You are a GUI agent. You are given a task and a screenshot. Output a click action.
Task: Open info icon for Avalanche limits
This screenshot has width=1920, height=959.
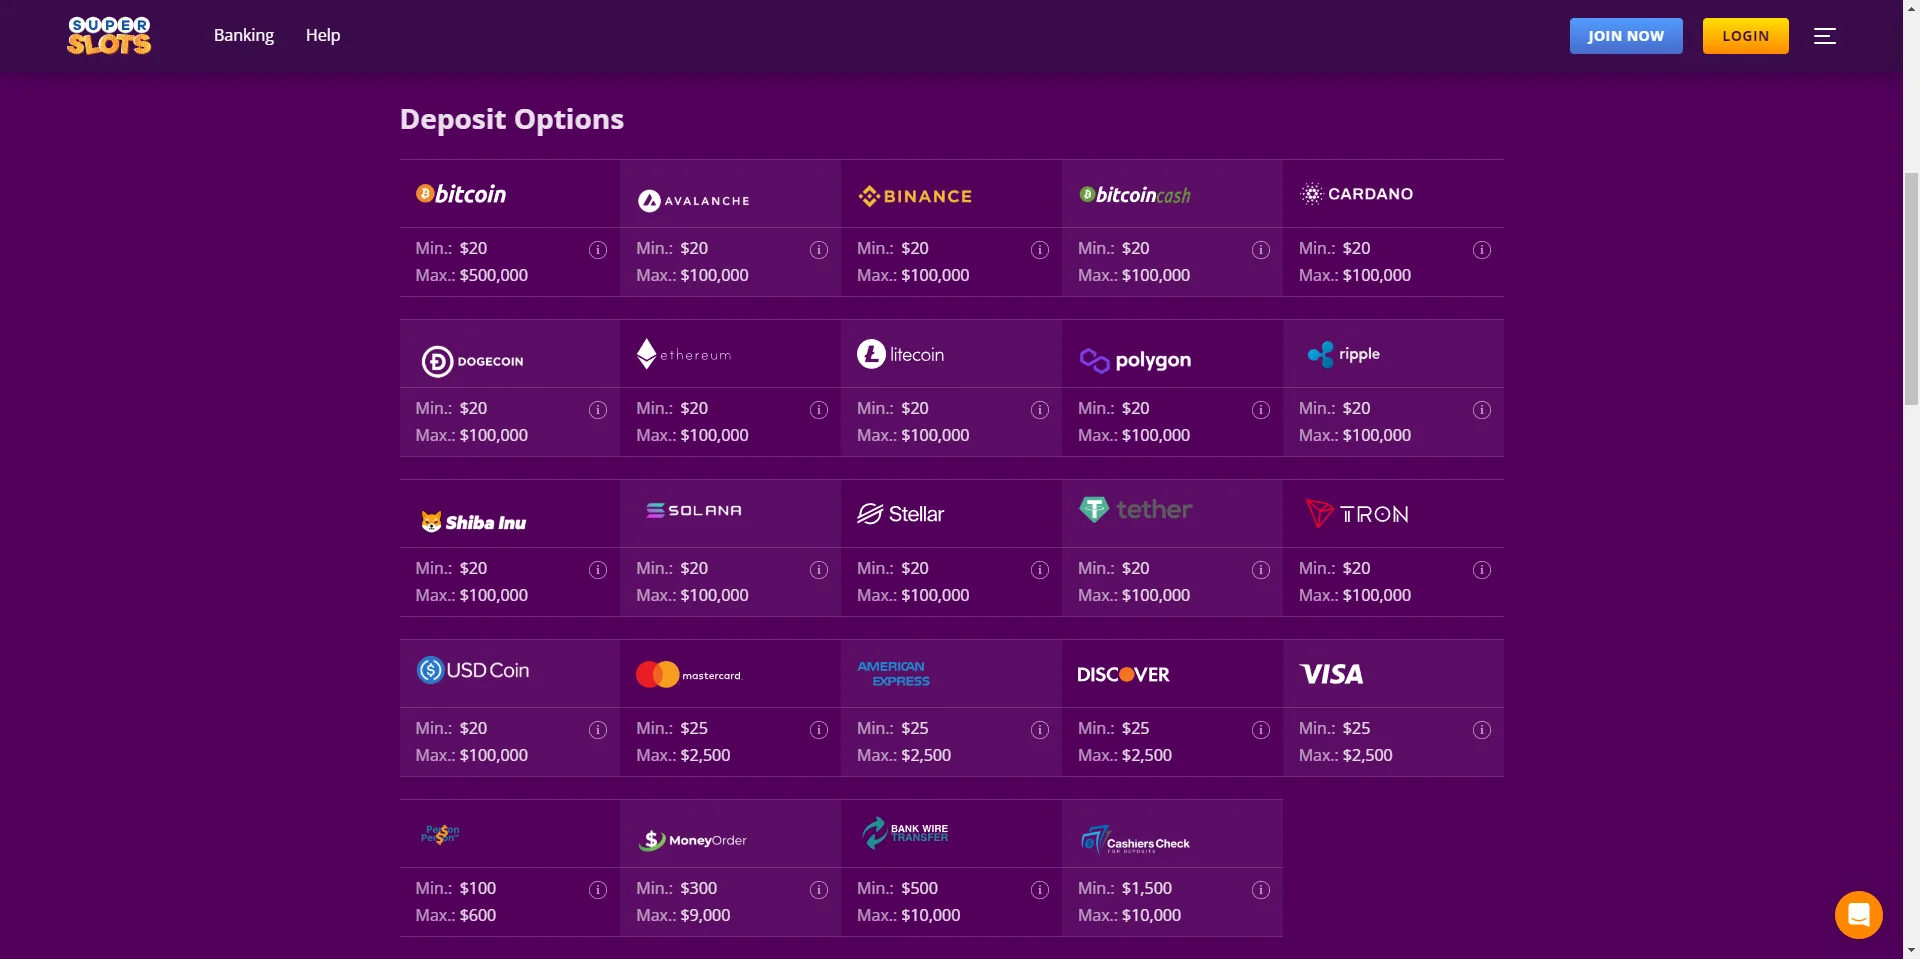point(819,250)
